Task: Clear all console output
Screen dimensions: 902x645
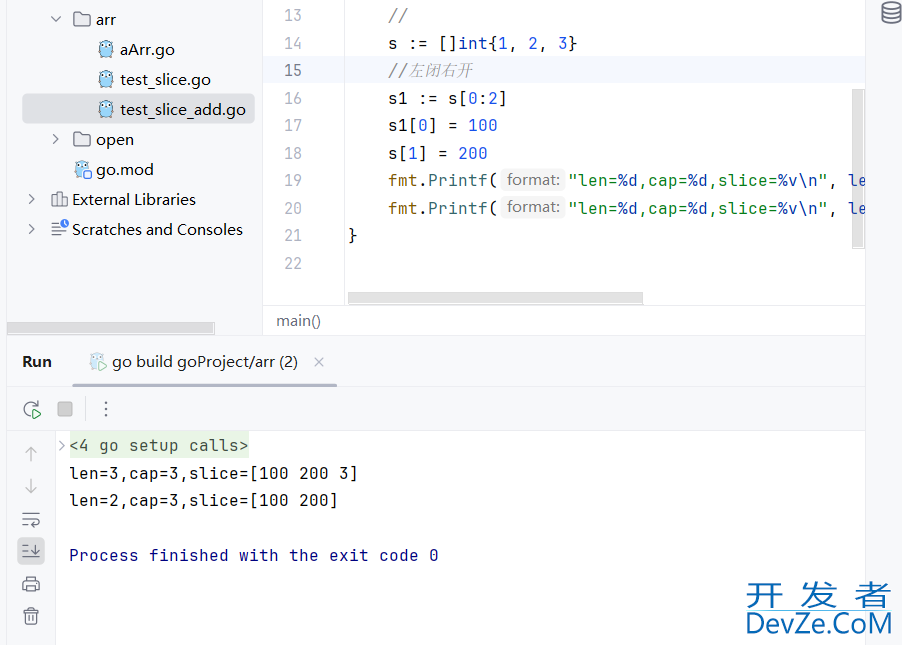Action: (31, 616)
